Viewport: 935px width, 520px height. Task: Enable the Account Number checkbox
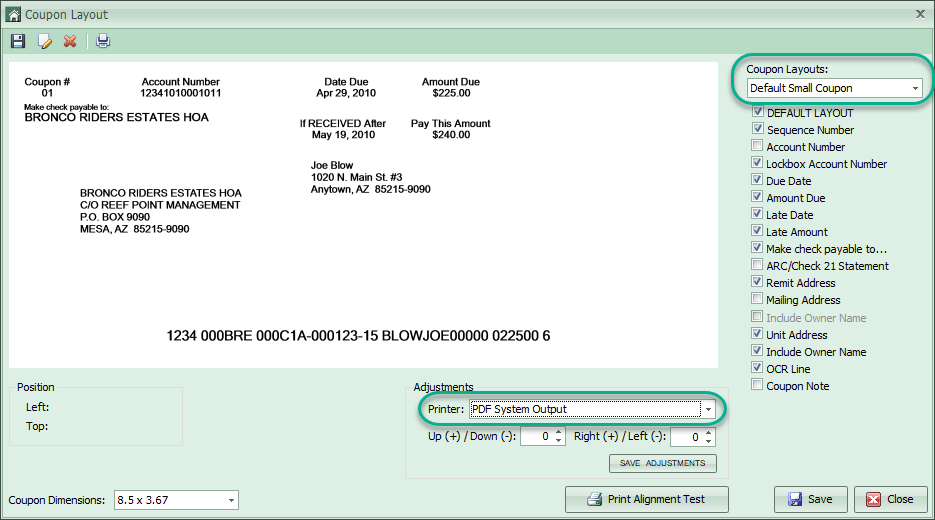[757, 145]
